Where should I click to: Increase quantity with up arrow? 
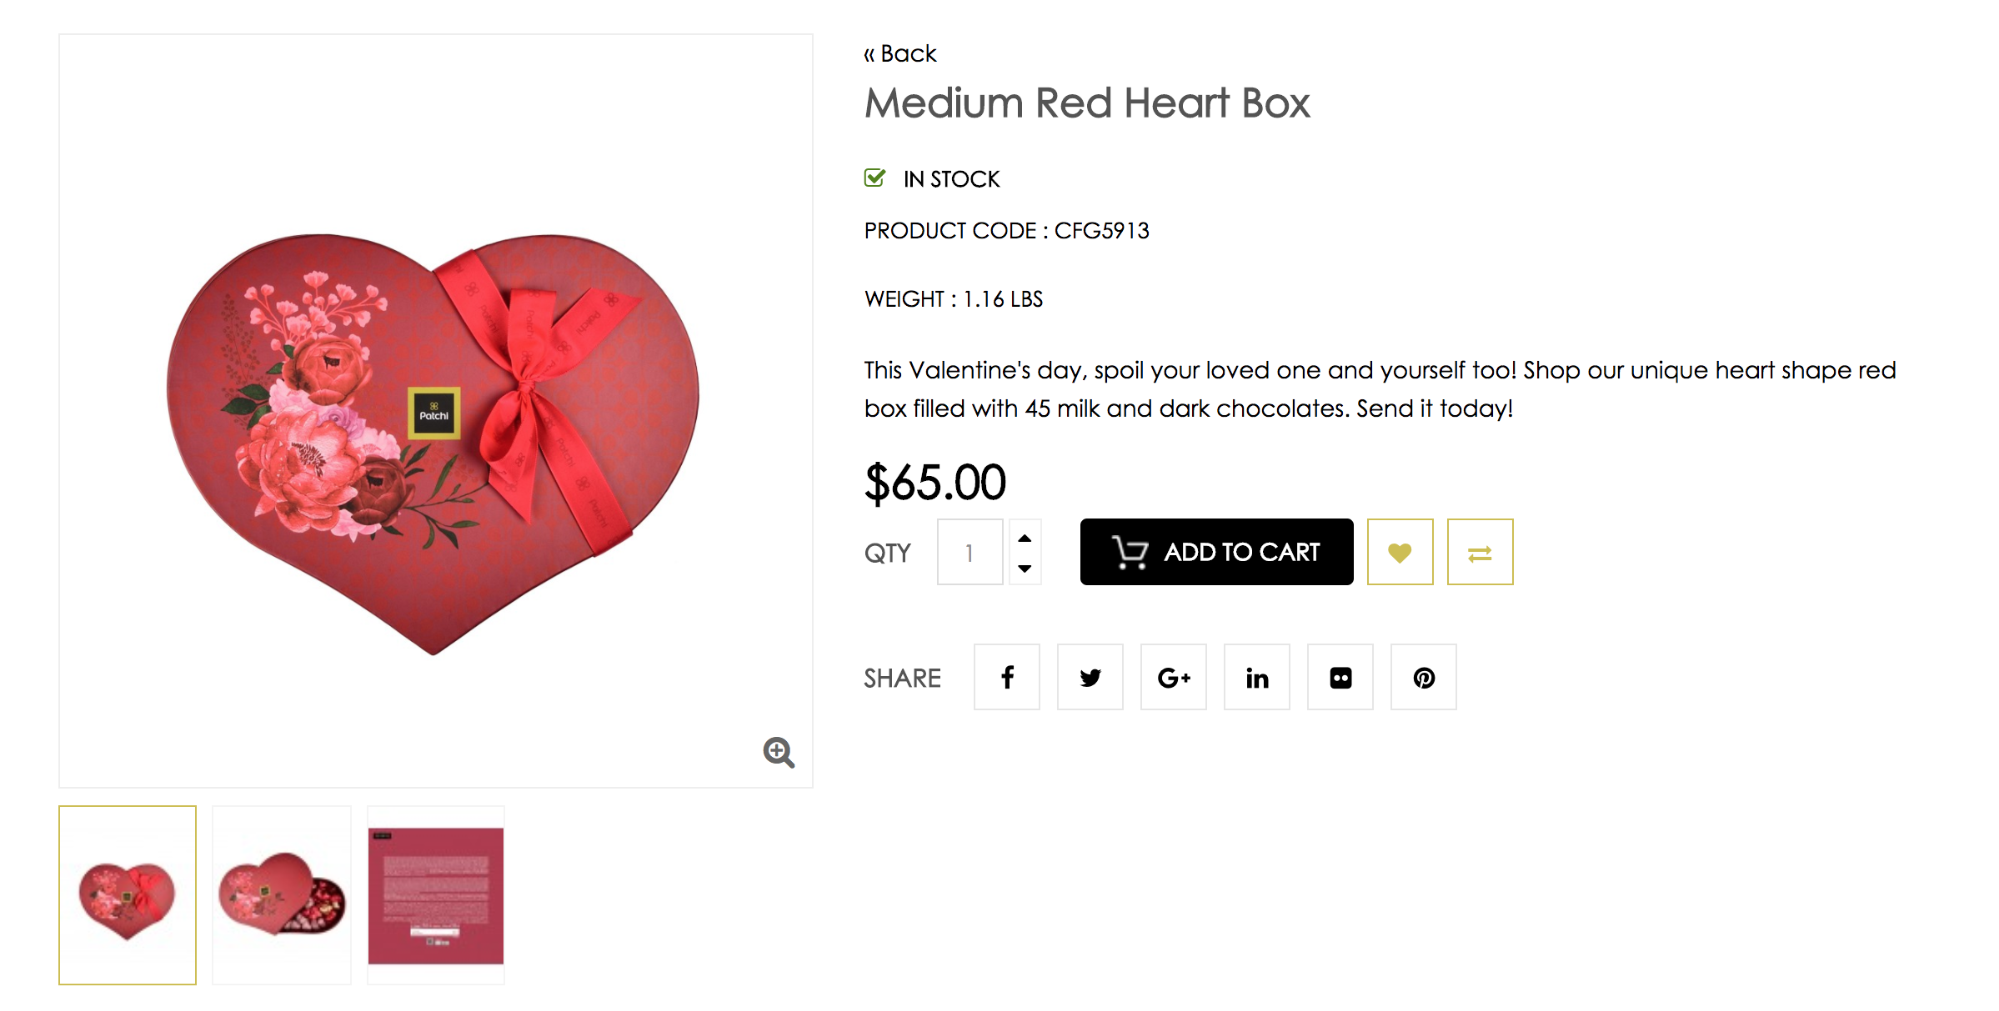(1025, 538)
